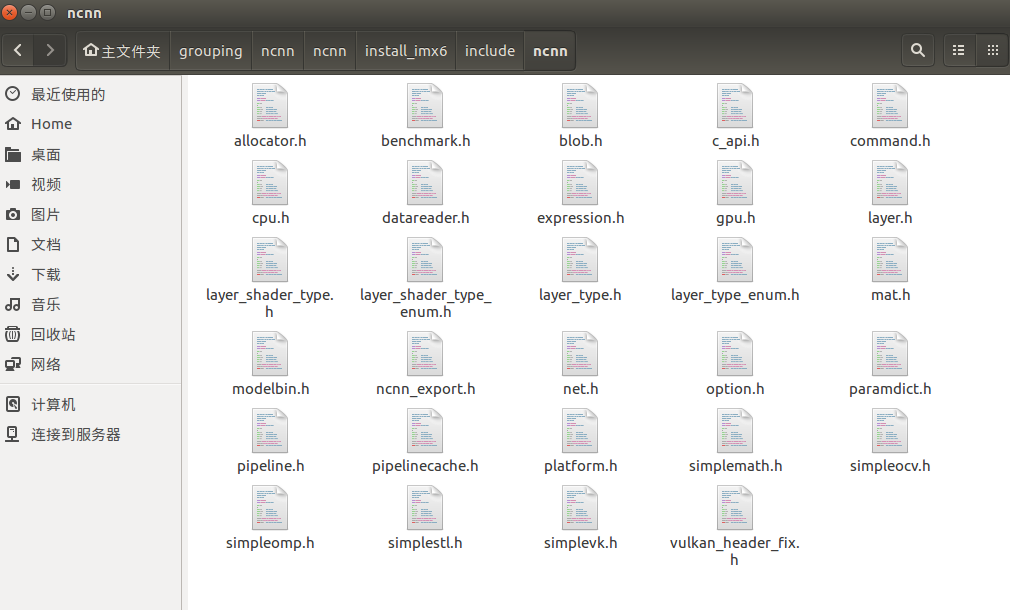Image resolution: width=1010 pixels, height=610 pixels.
Task: Select the allocator.h file icon
Action: pyautogui.click(x=270, y=106)
